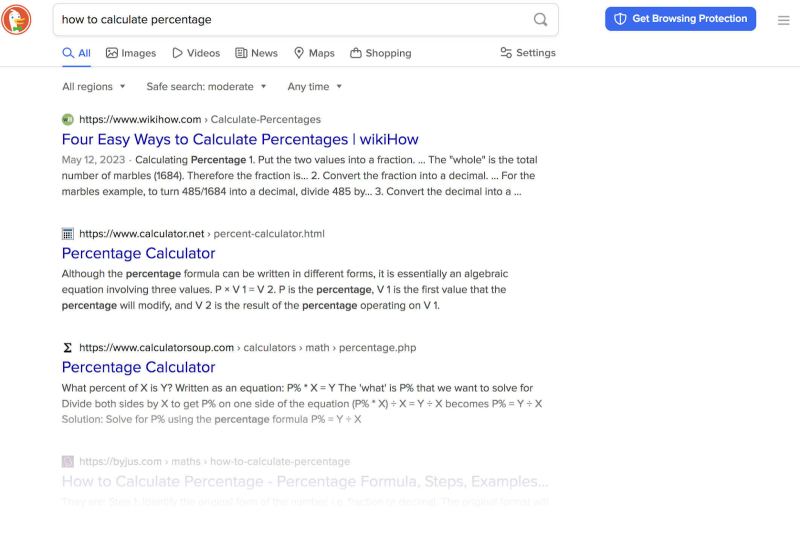Click the wikiHow favicon icon
The height and width of the screenshot is (546, 800).
pyautogui.click(x=68, y=119)
